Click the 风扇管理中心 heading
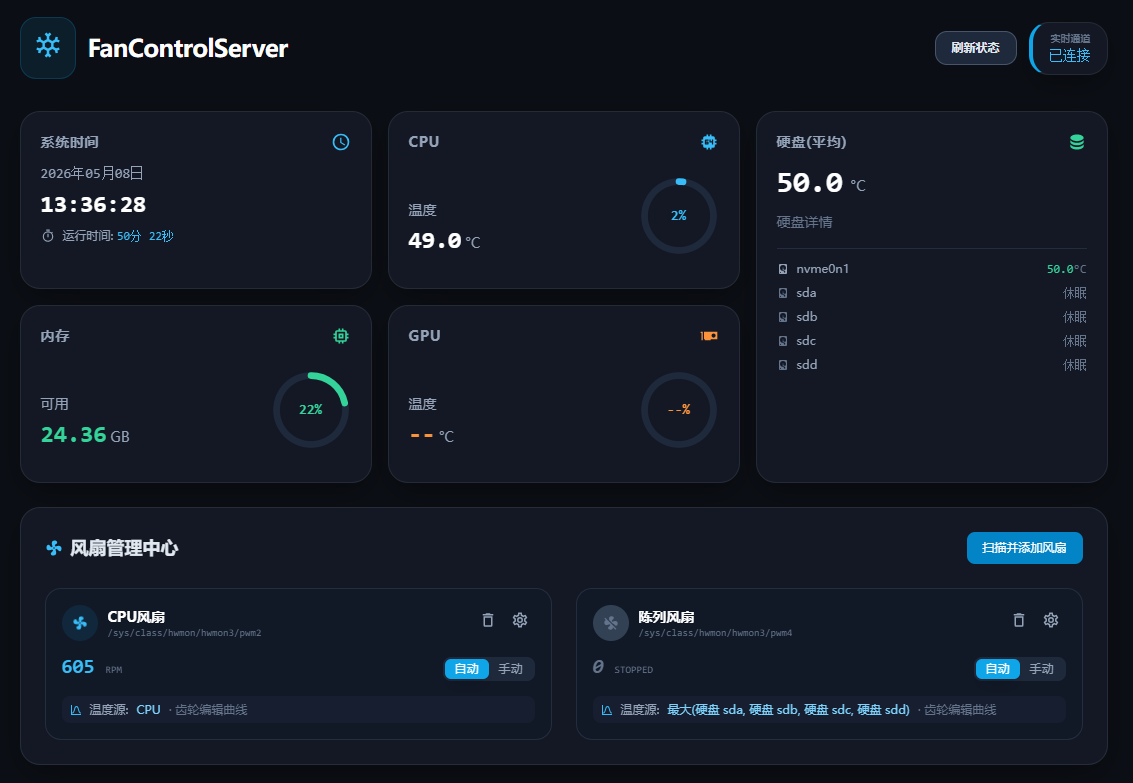Viewport: 1133px width, 783px height. coord(124,548)
